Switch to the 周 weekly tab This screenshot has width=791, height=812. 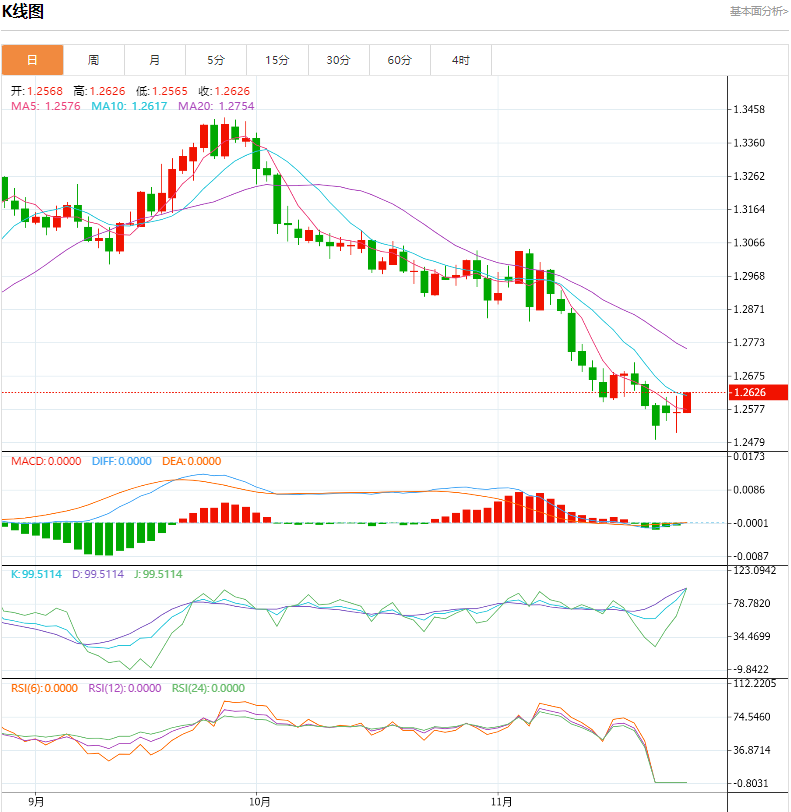tap(93, 60)
